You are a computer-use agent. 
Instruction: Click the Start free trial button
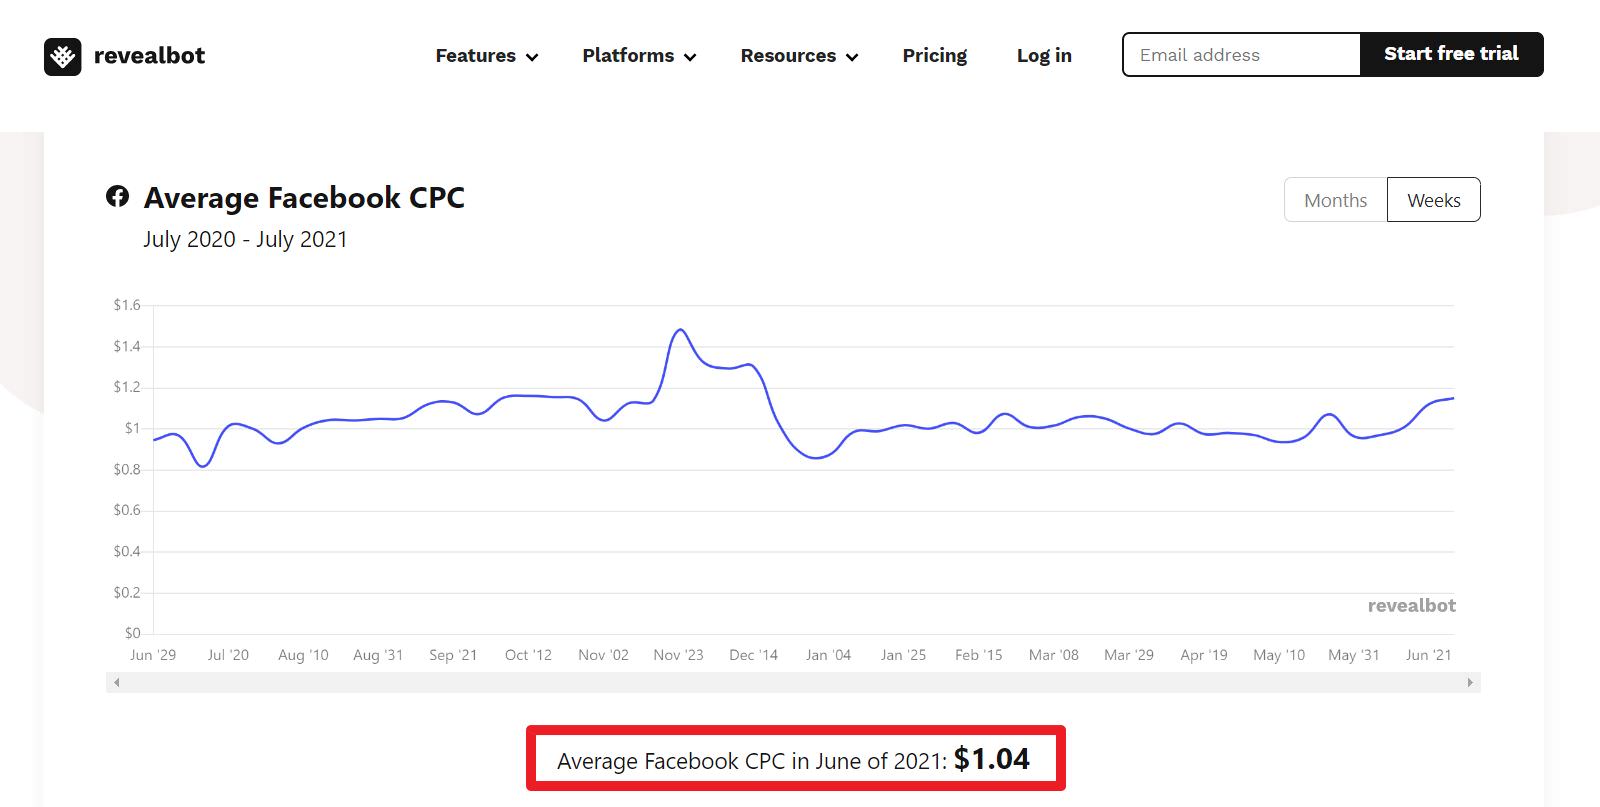point(1451,54)
